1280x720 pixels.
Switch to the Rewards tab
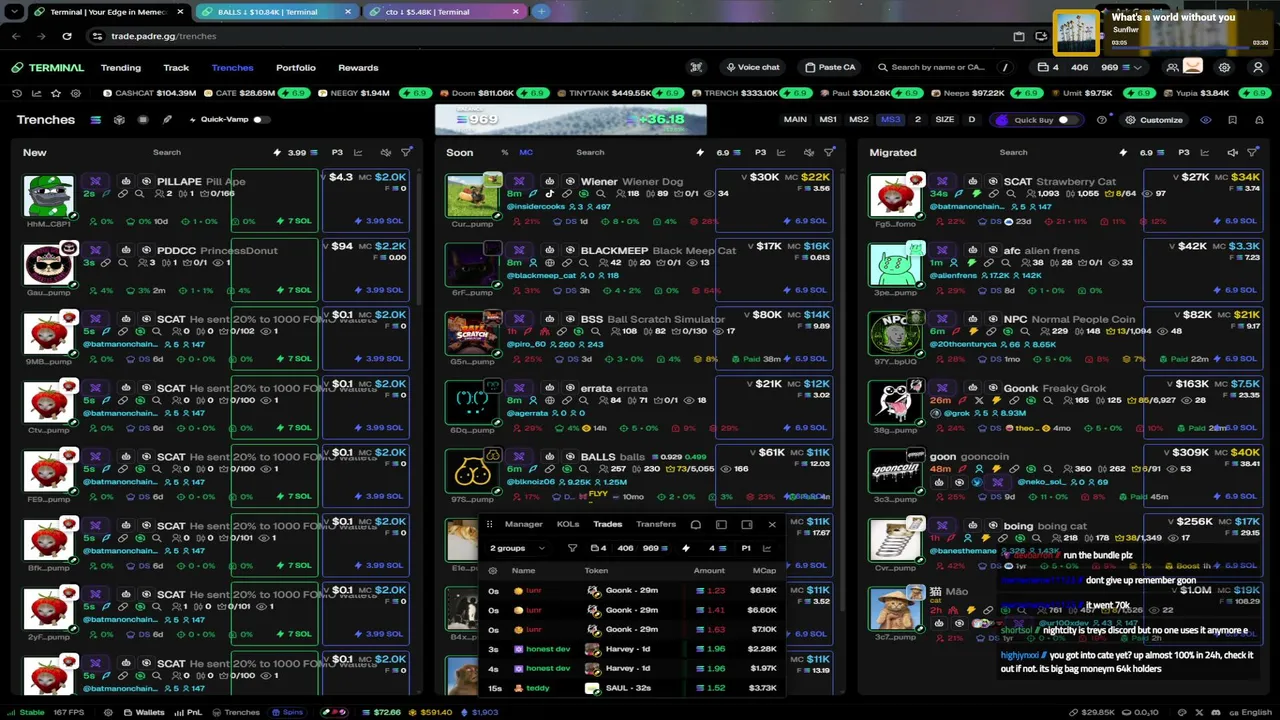[358, 68]
